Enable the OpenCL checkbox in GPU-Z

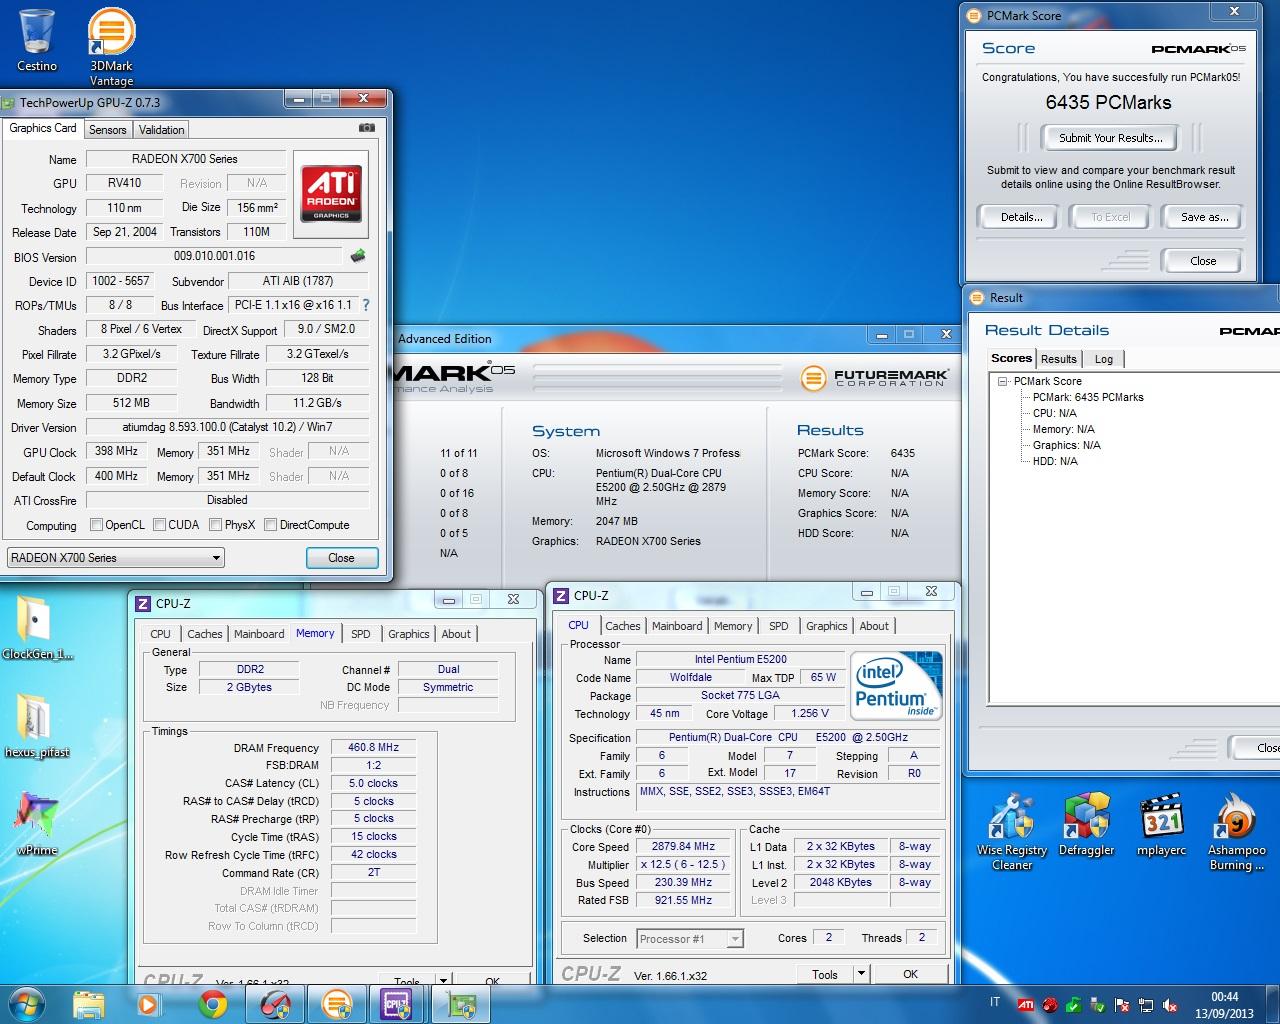click(x=96, y=525)
